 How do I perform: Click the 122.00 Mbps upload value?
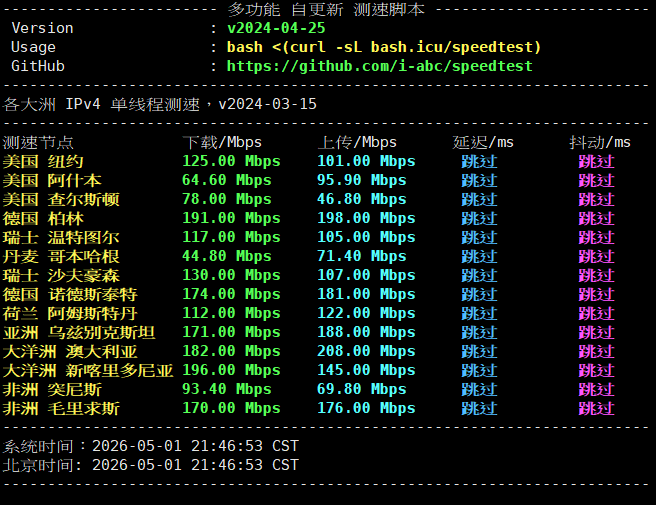coord(366,313)
